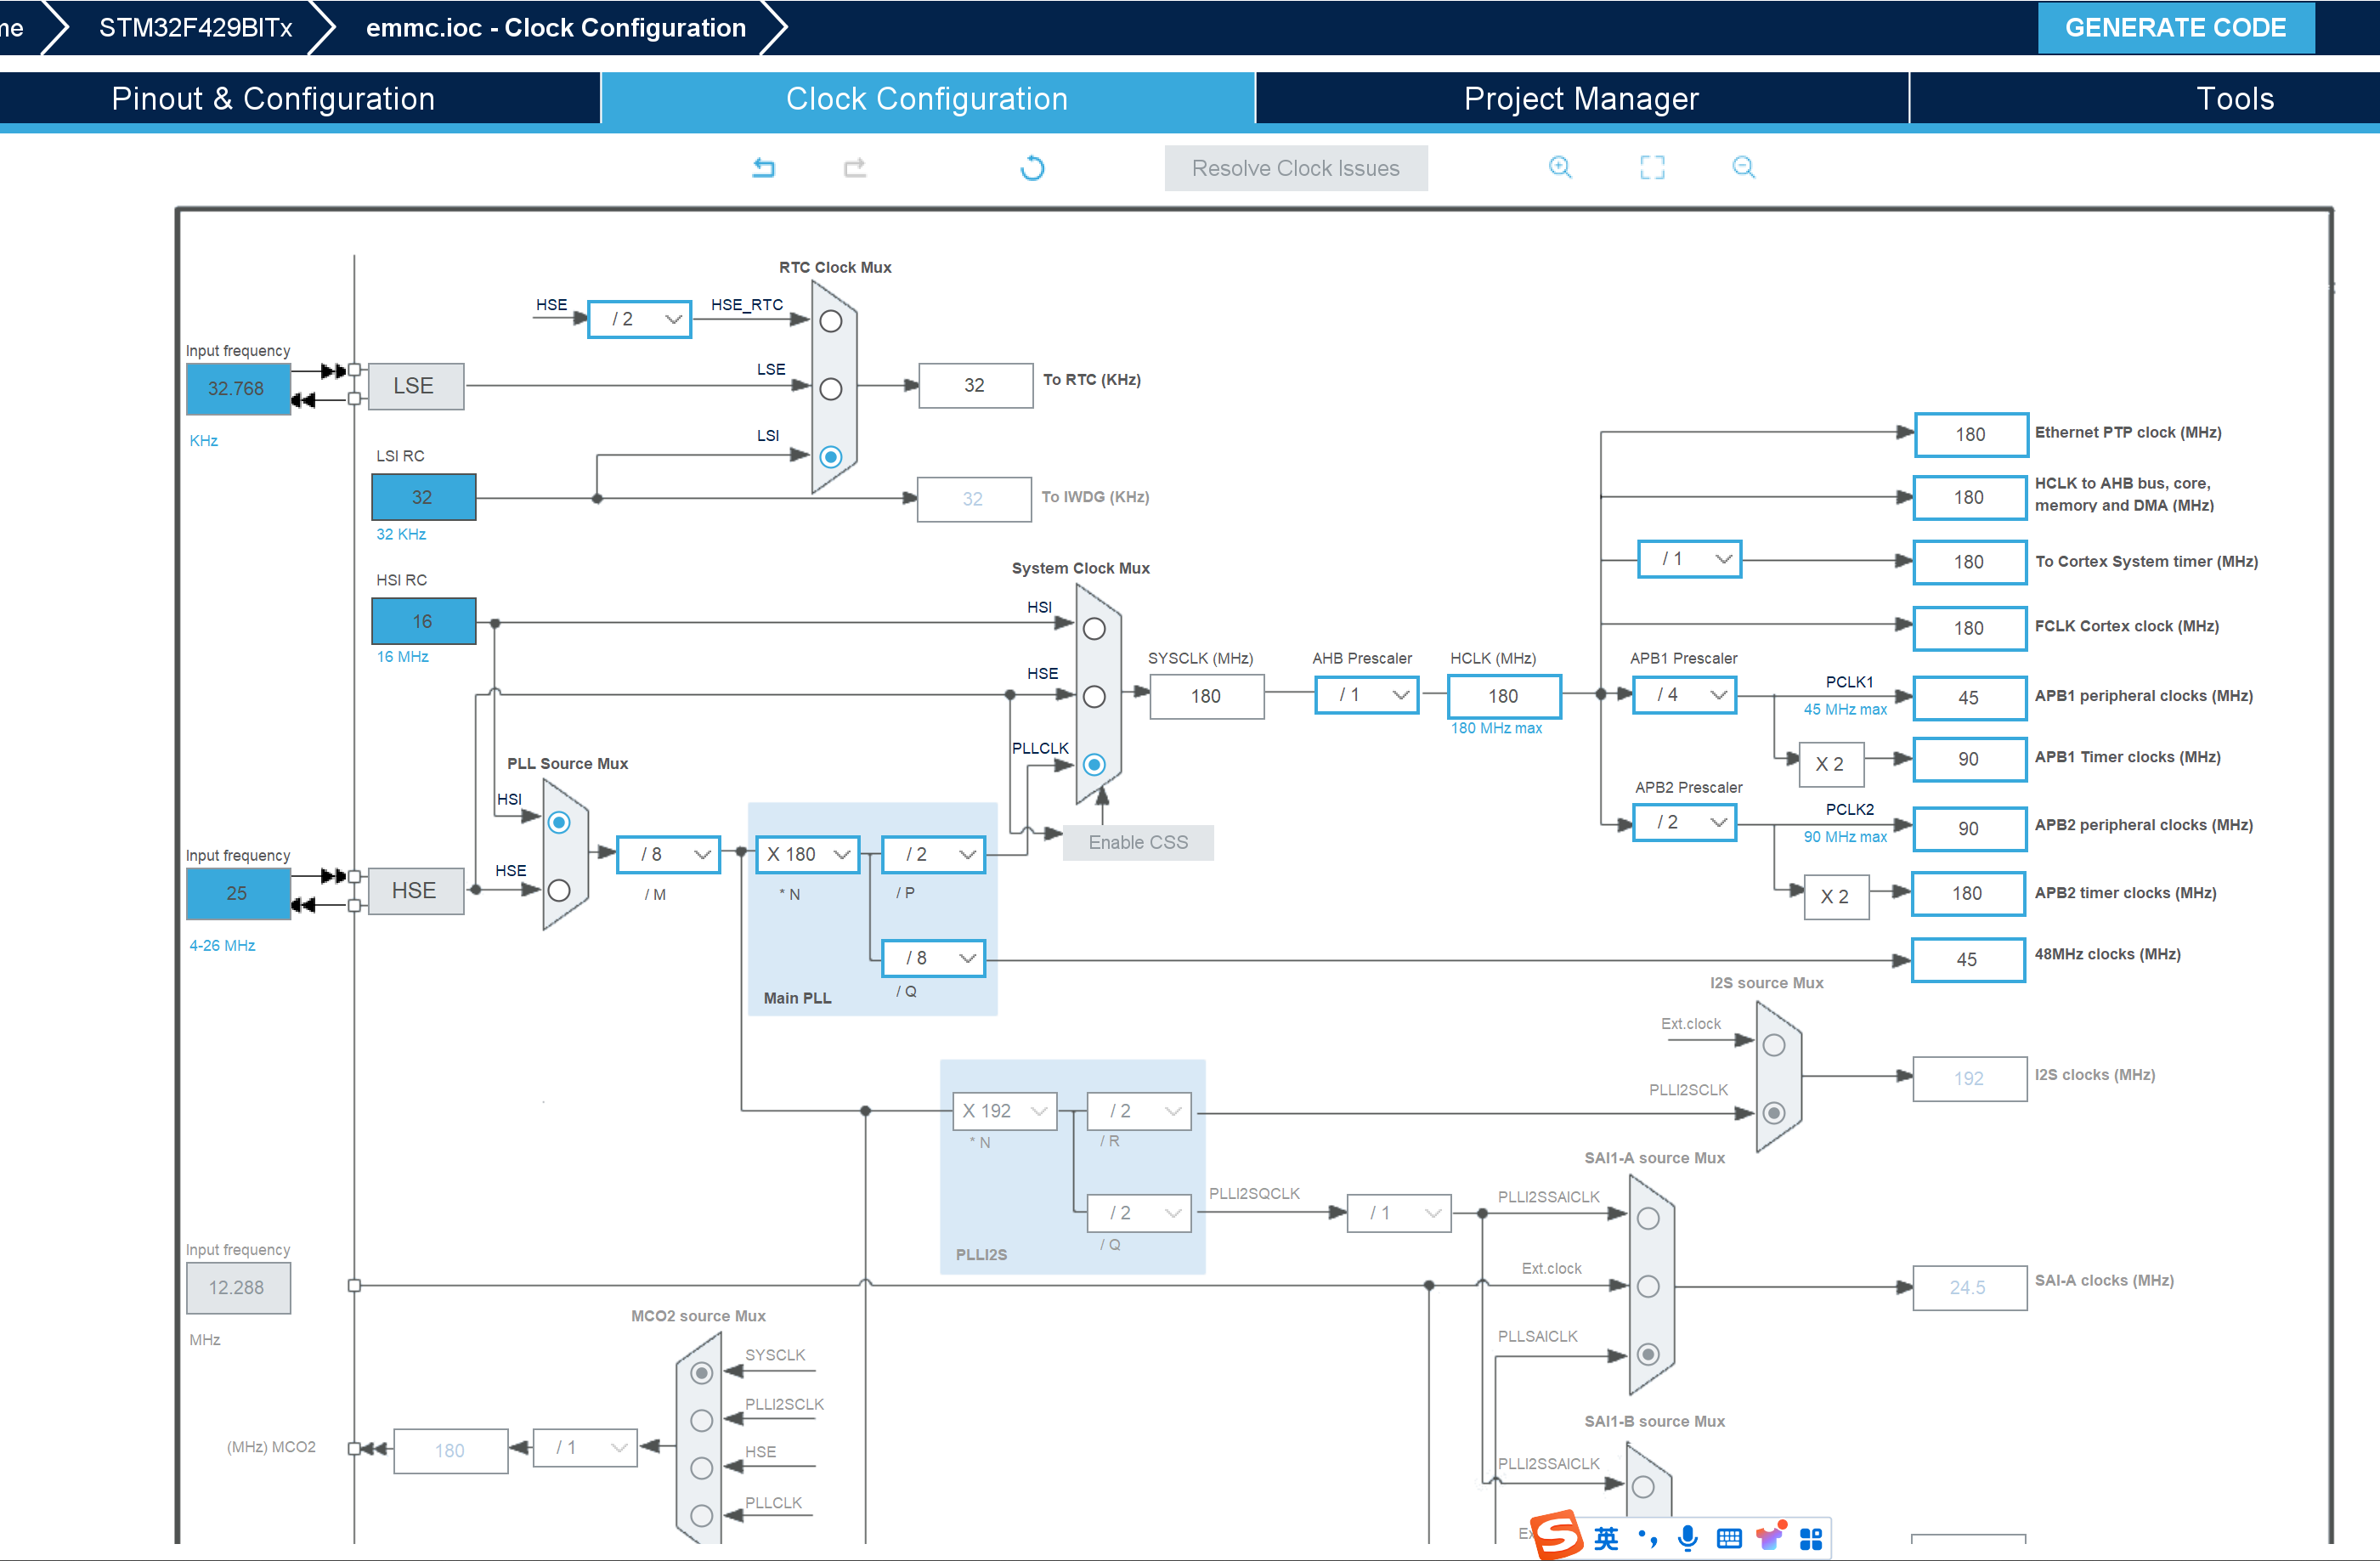Click Ethernet PTP clock value box

[1972, 435]
